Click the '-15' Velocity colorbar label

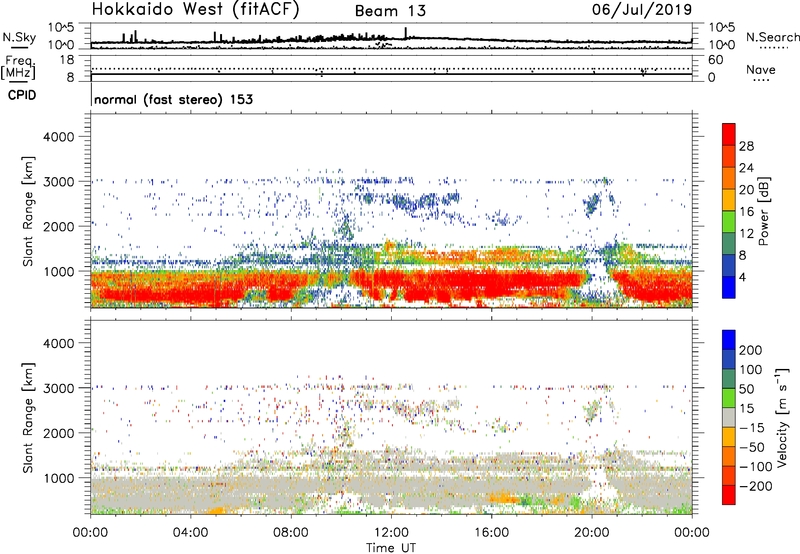[x=752, y=427]
